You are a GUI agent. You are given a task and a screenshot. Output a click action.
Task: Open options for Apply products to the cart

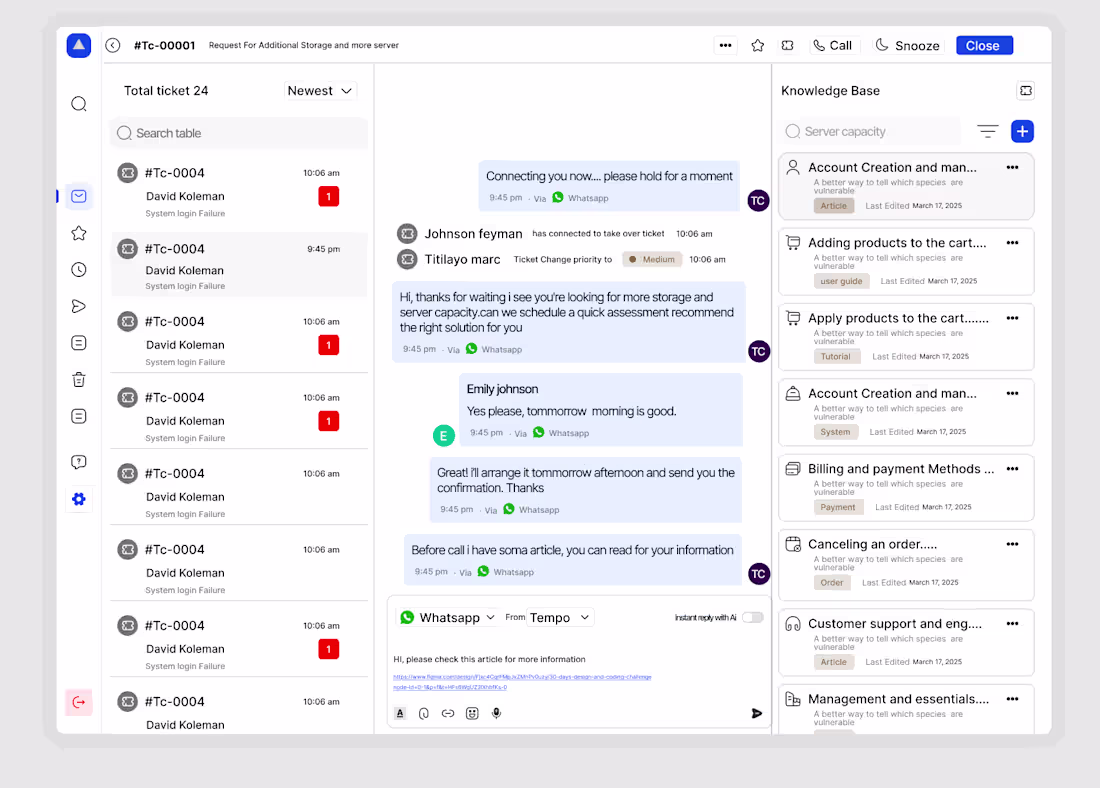coord(1012,318)
